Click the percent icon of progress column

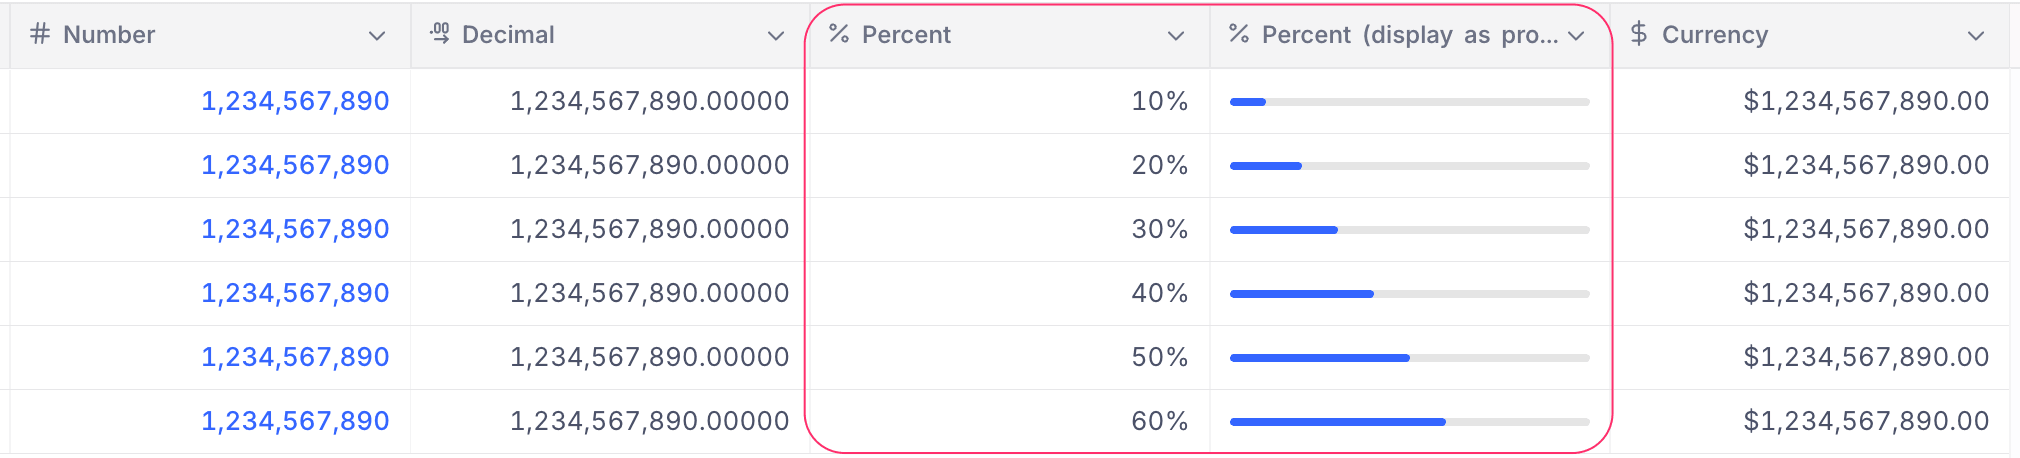pyautogui.click(x=1239, y=35)
